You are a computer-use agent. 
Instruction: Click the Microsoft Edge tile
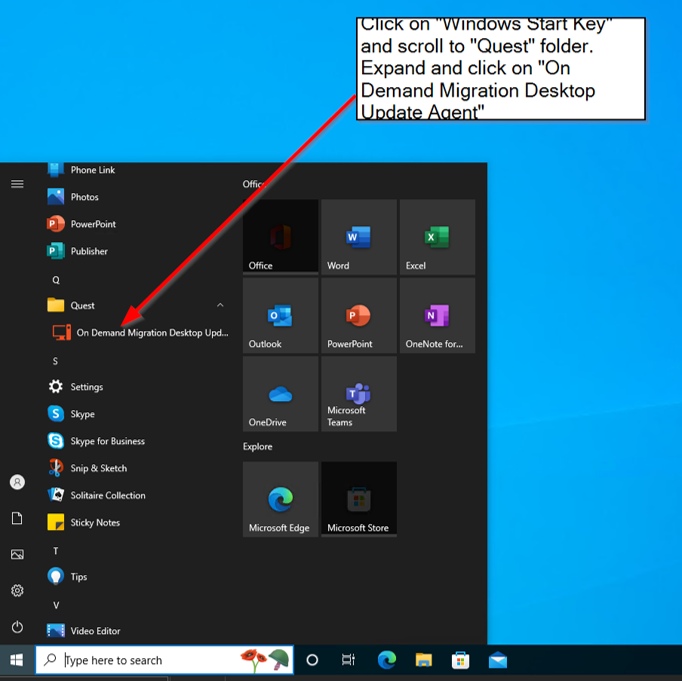point(280,499)
